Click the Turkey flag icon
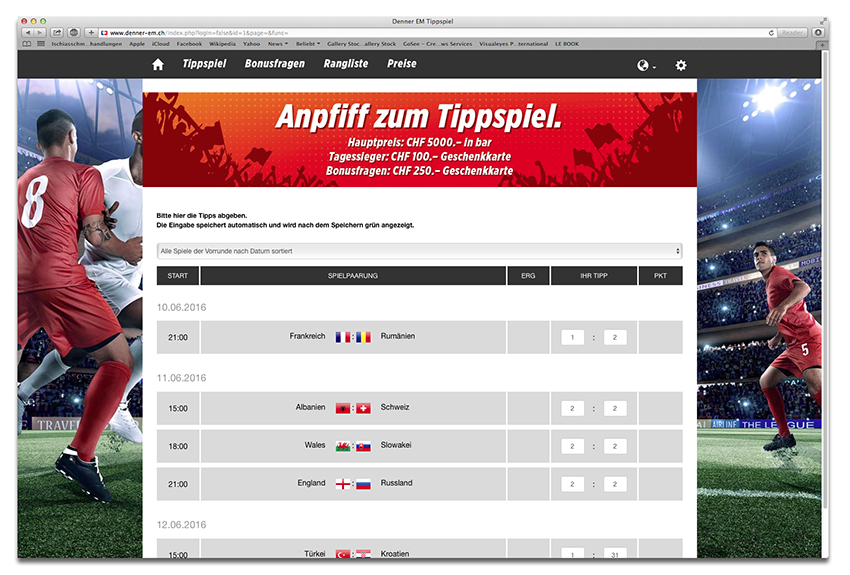The image size is (850, 575). [x=343, y=554]
